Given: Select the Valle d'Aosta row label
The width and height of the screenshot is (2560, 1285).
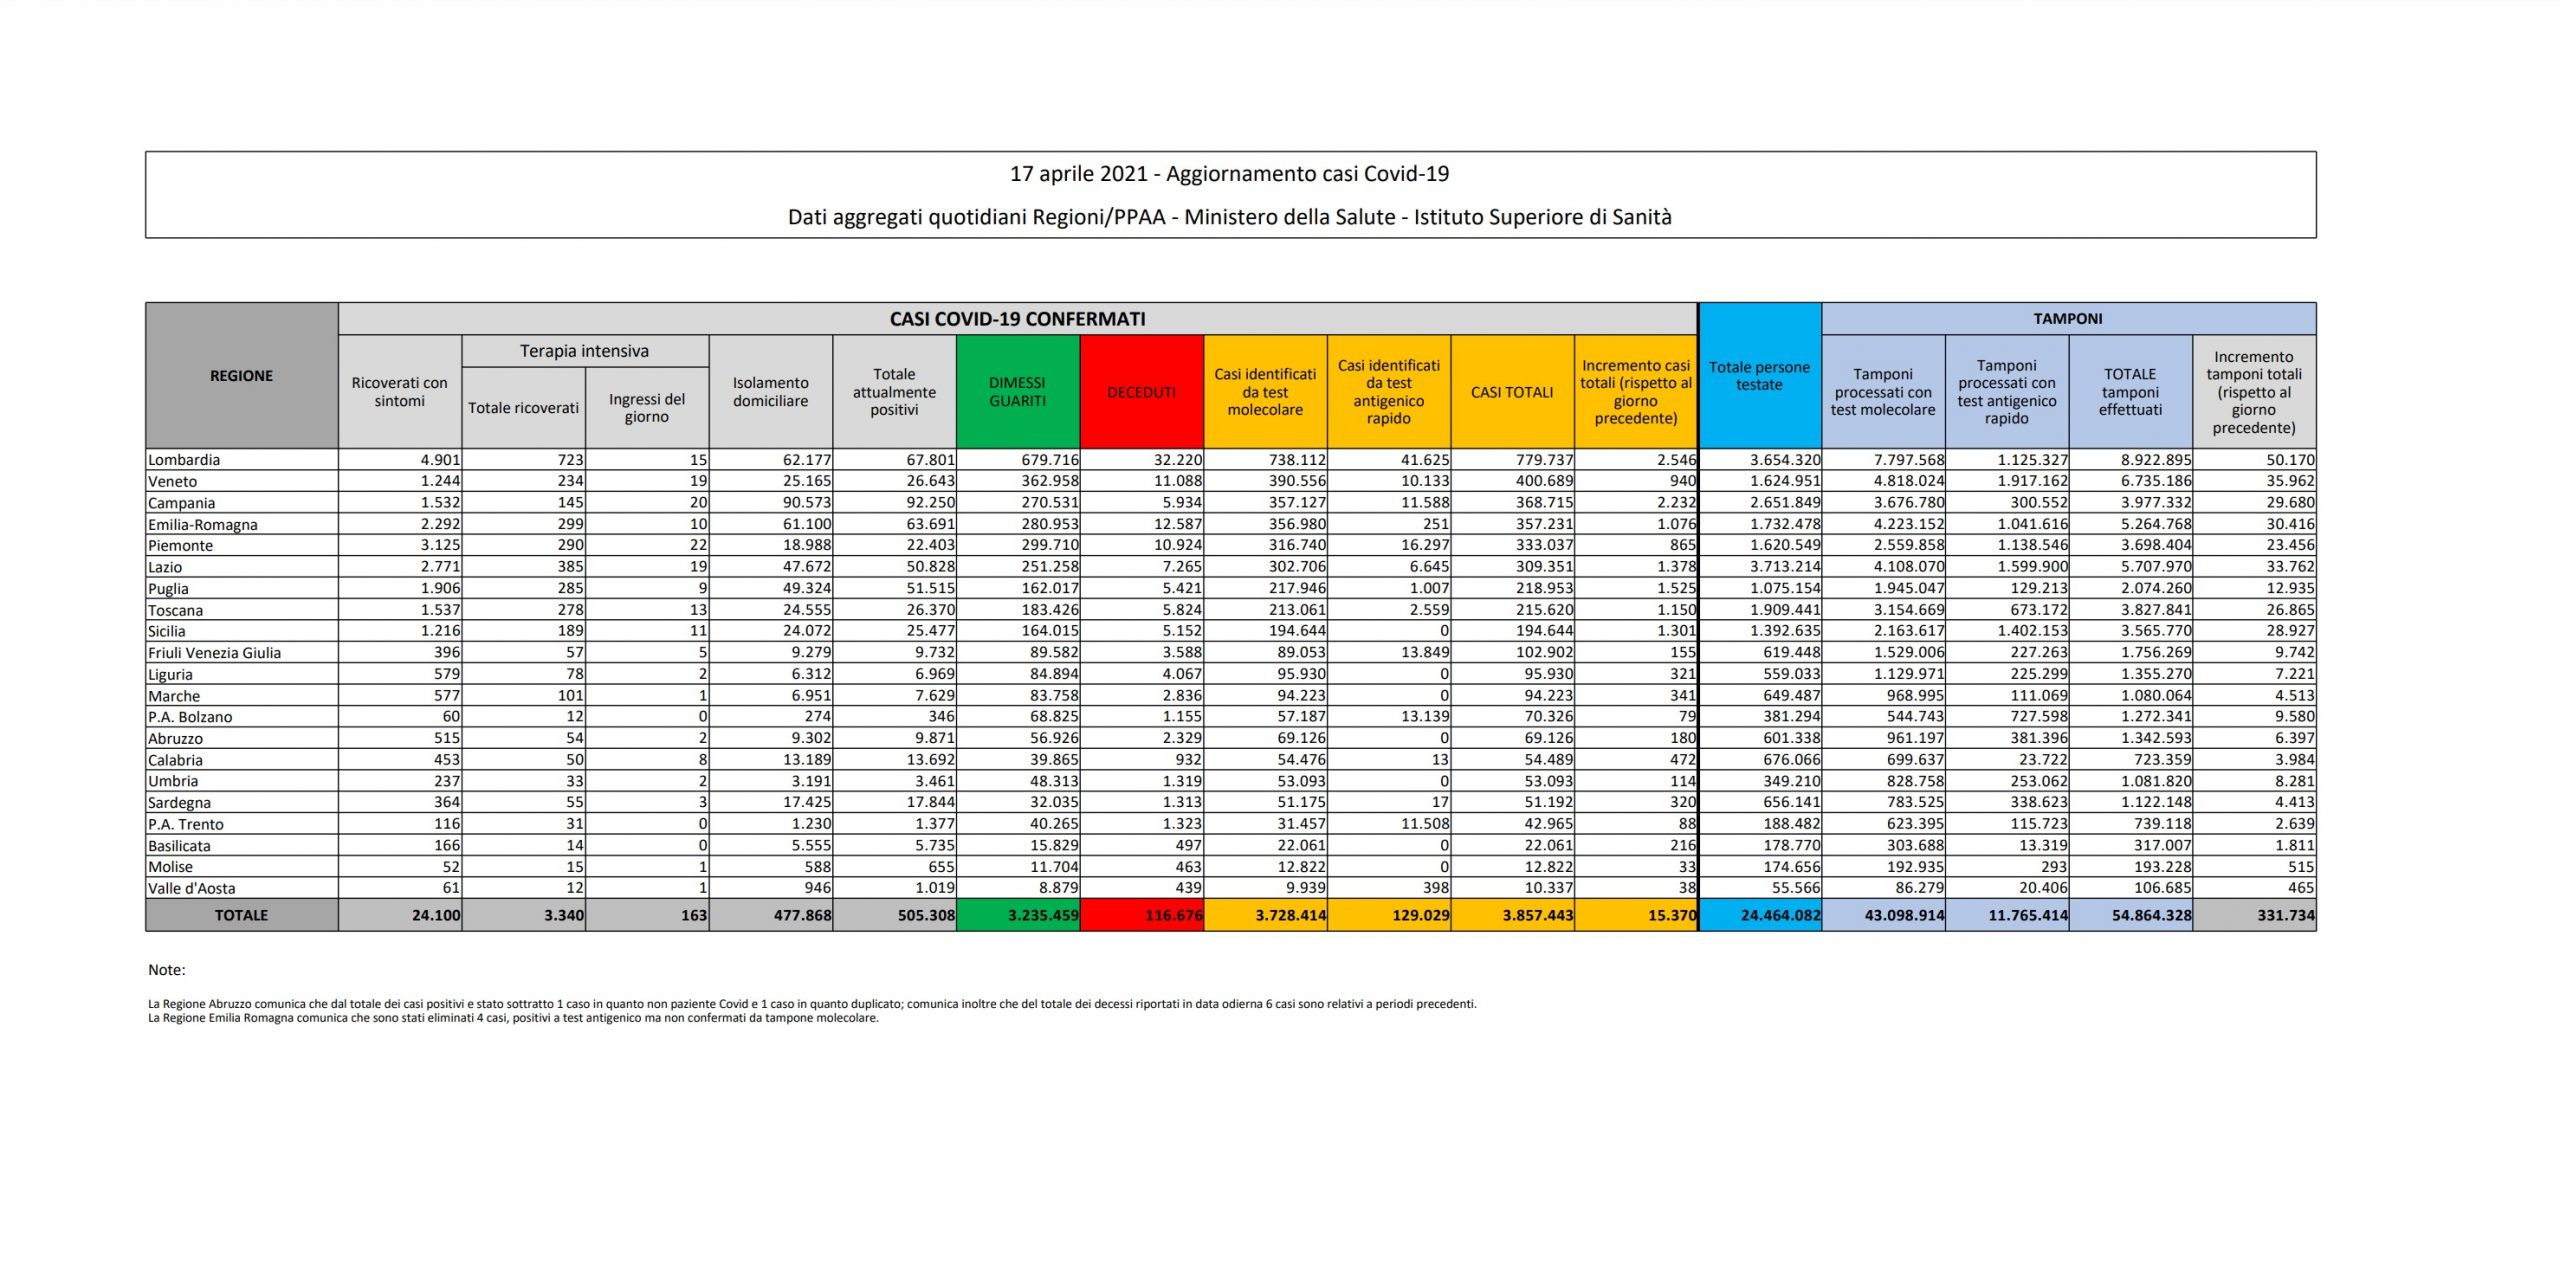Looking at the screenshot, I should 192,888.
